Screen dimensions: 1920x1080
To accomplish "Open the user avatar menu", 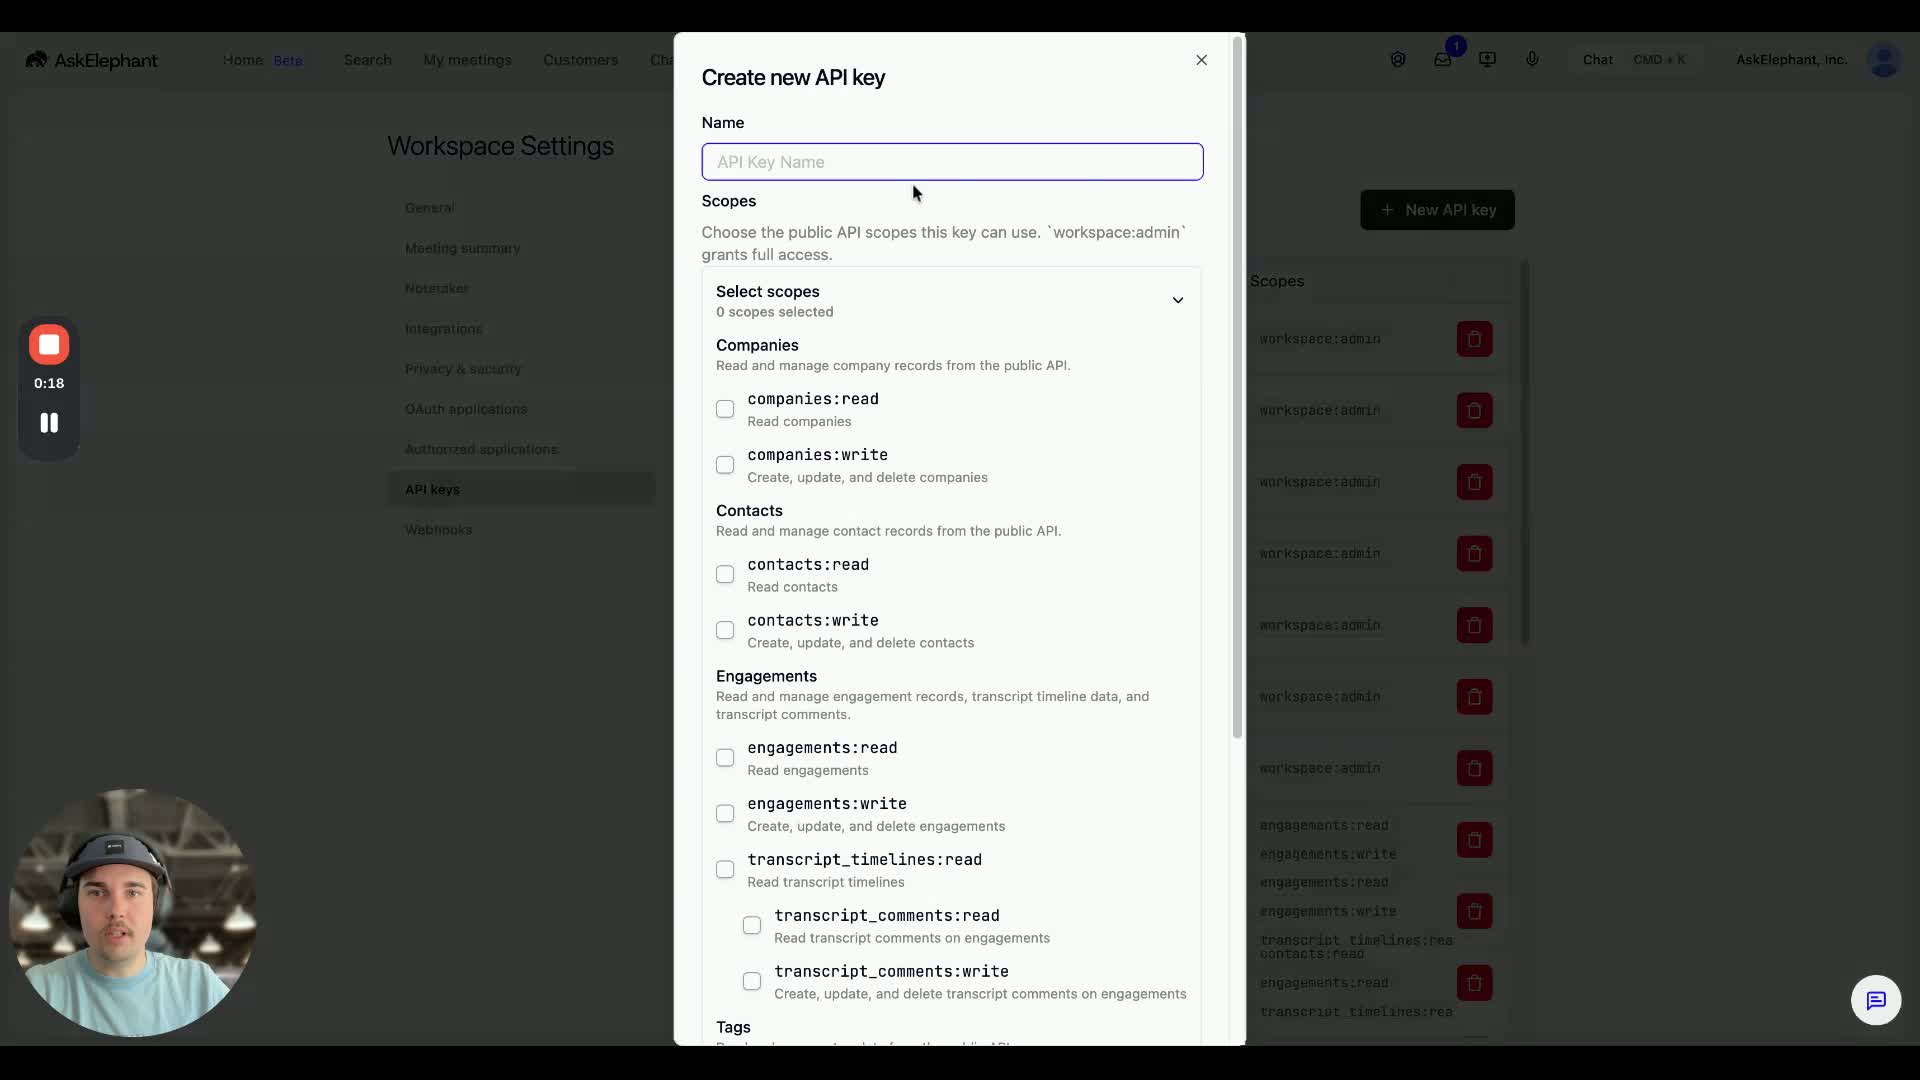I will point(1884,60).
